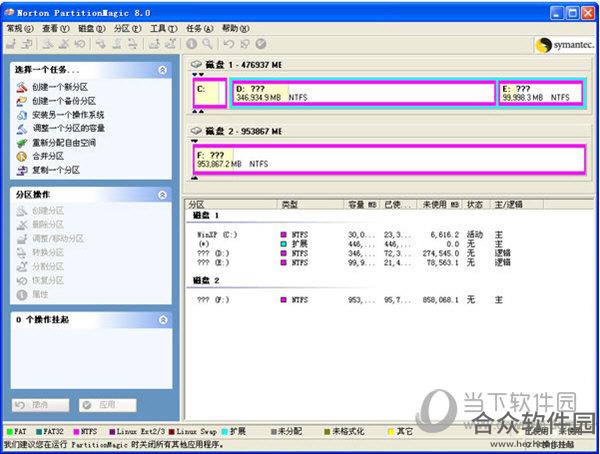Select the ??? (E:) list row
Screen dimensions: 600x454
[x=354, y=263]
